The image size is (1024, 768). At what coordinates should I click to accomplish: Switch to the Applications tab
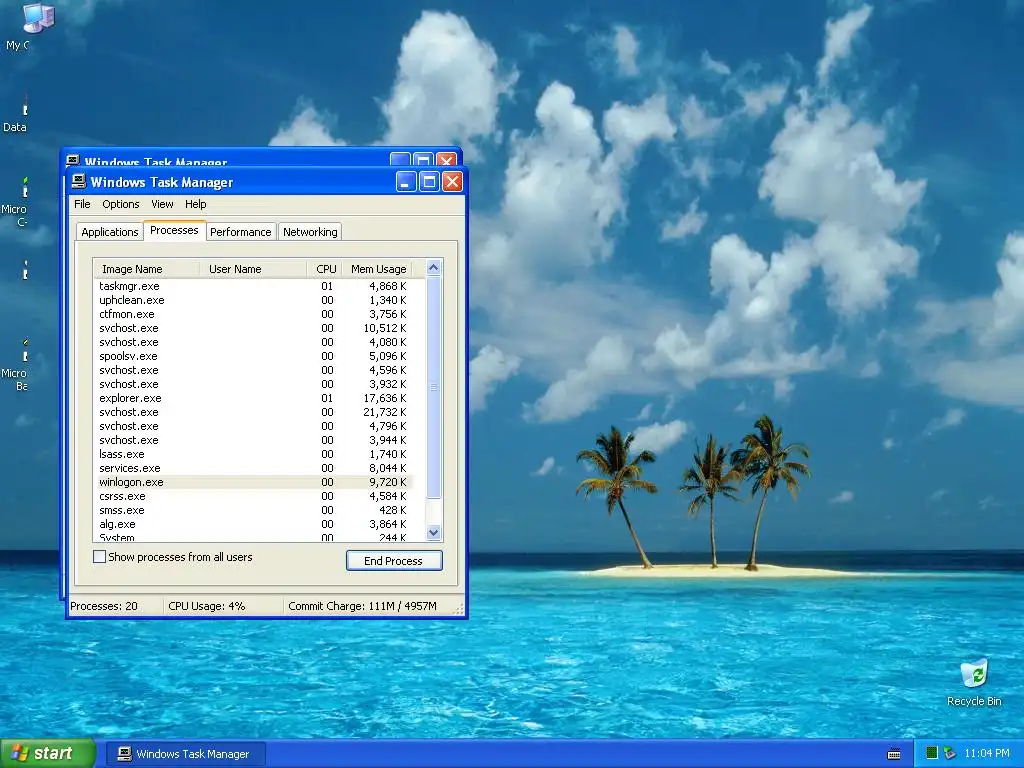point(110,232)
